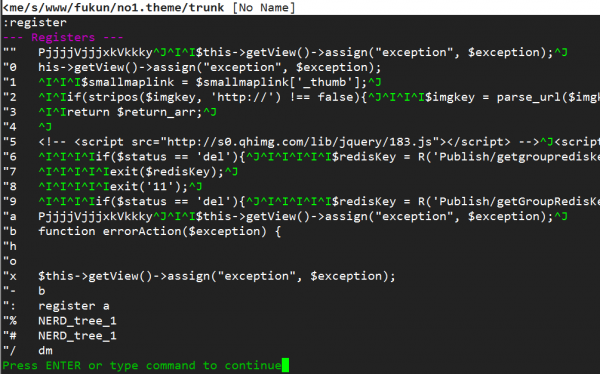Click register "# 'NERD_tree_1' entry
This screenshot has height=374, width=600.
(77, 336)
